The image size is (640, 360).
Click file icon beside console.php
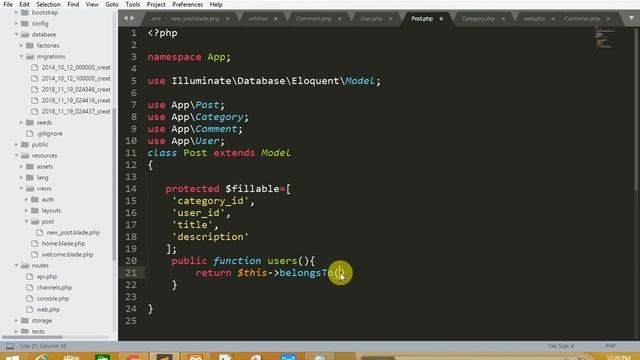click(30, 298)
